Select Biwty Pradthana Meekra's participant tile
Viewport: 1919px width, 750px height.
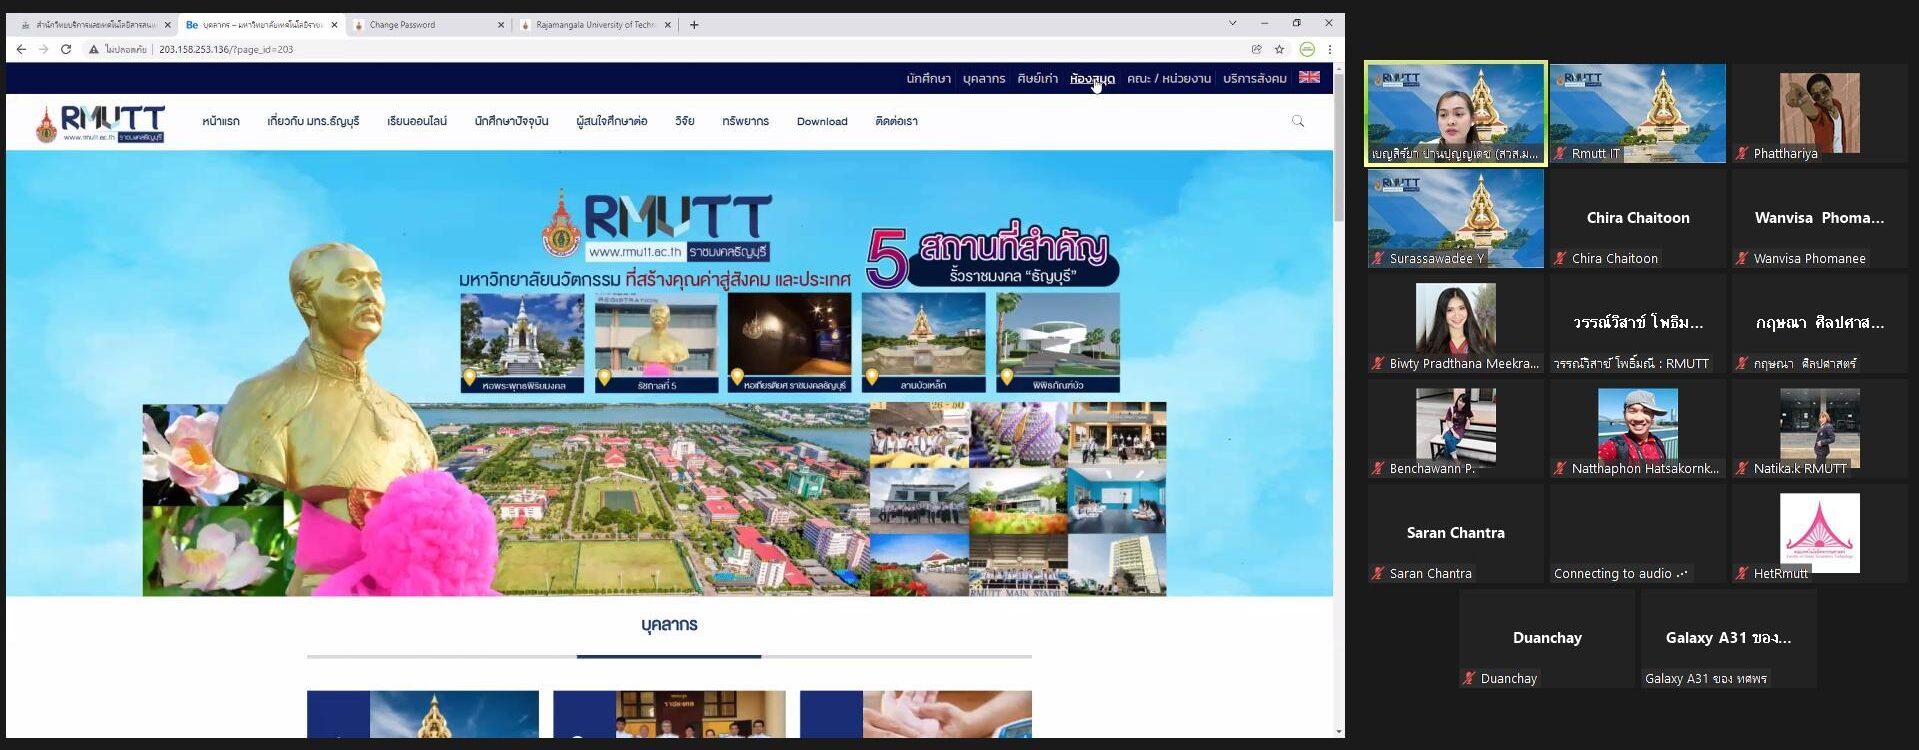click(x=1456, y=323)
